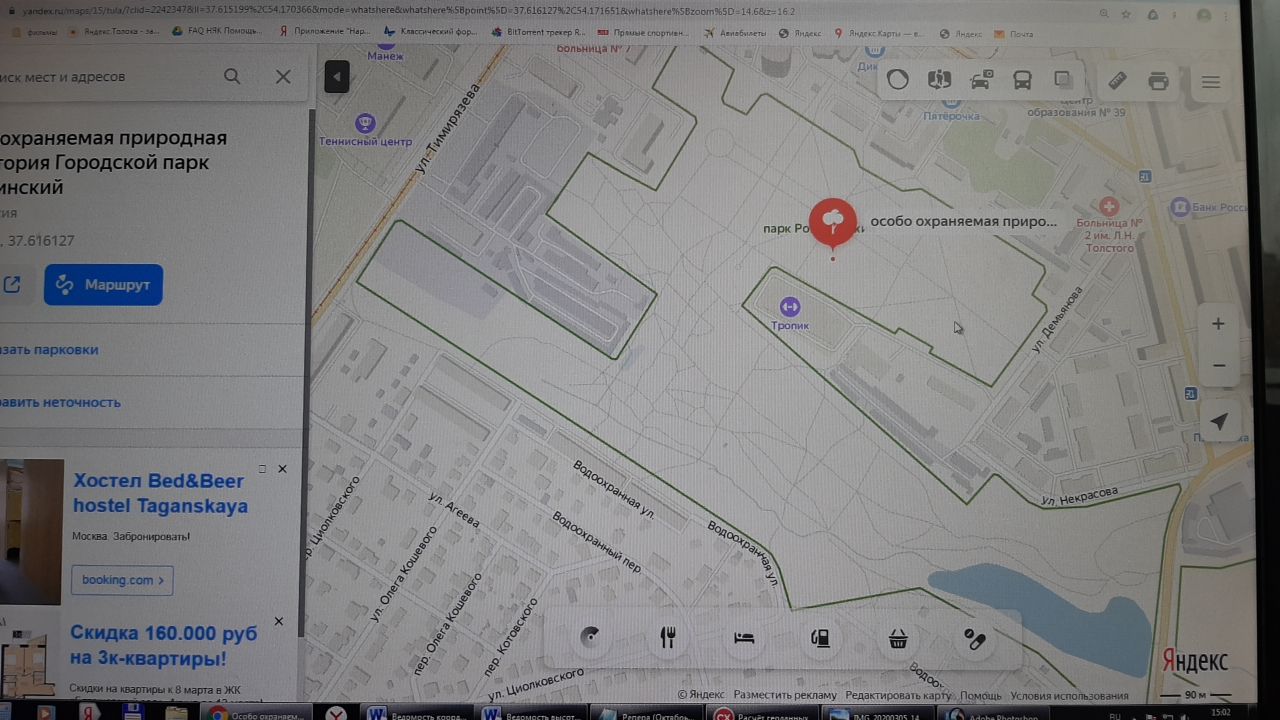Toggle panoramas and photos icon

[939, 81]
